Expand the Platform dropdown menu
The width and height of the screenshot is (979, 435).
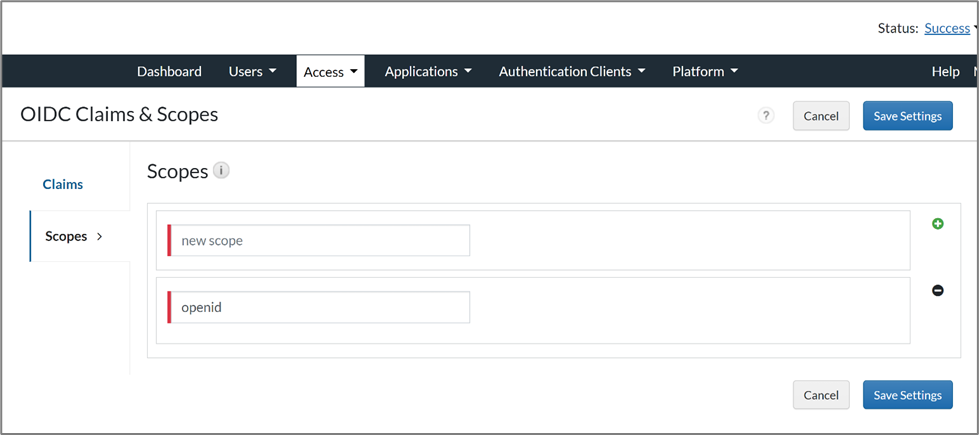pyautogui.click(x=705, y=72)
